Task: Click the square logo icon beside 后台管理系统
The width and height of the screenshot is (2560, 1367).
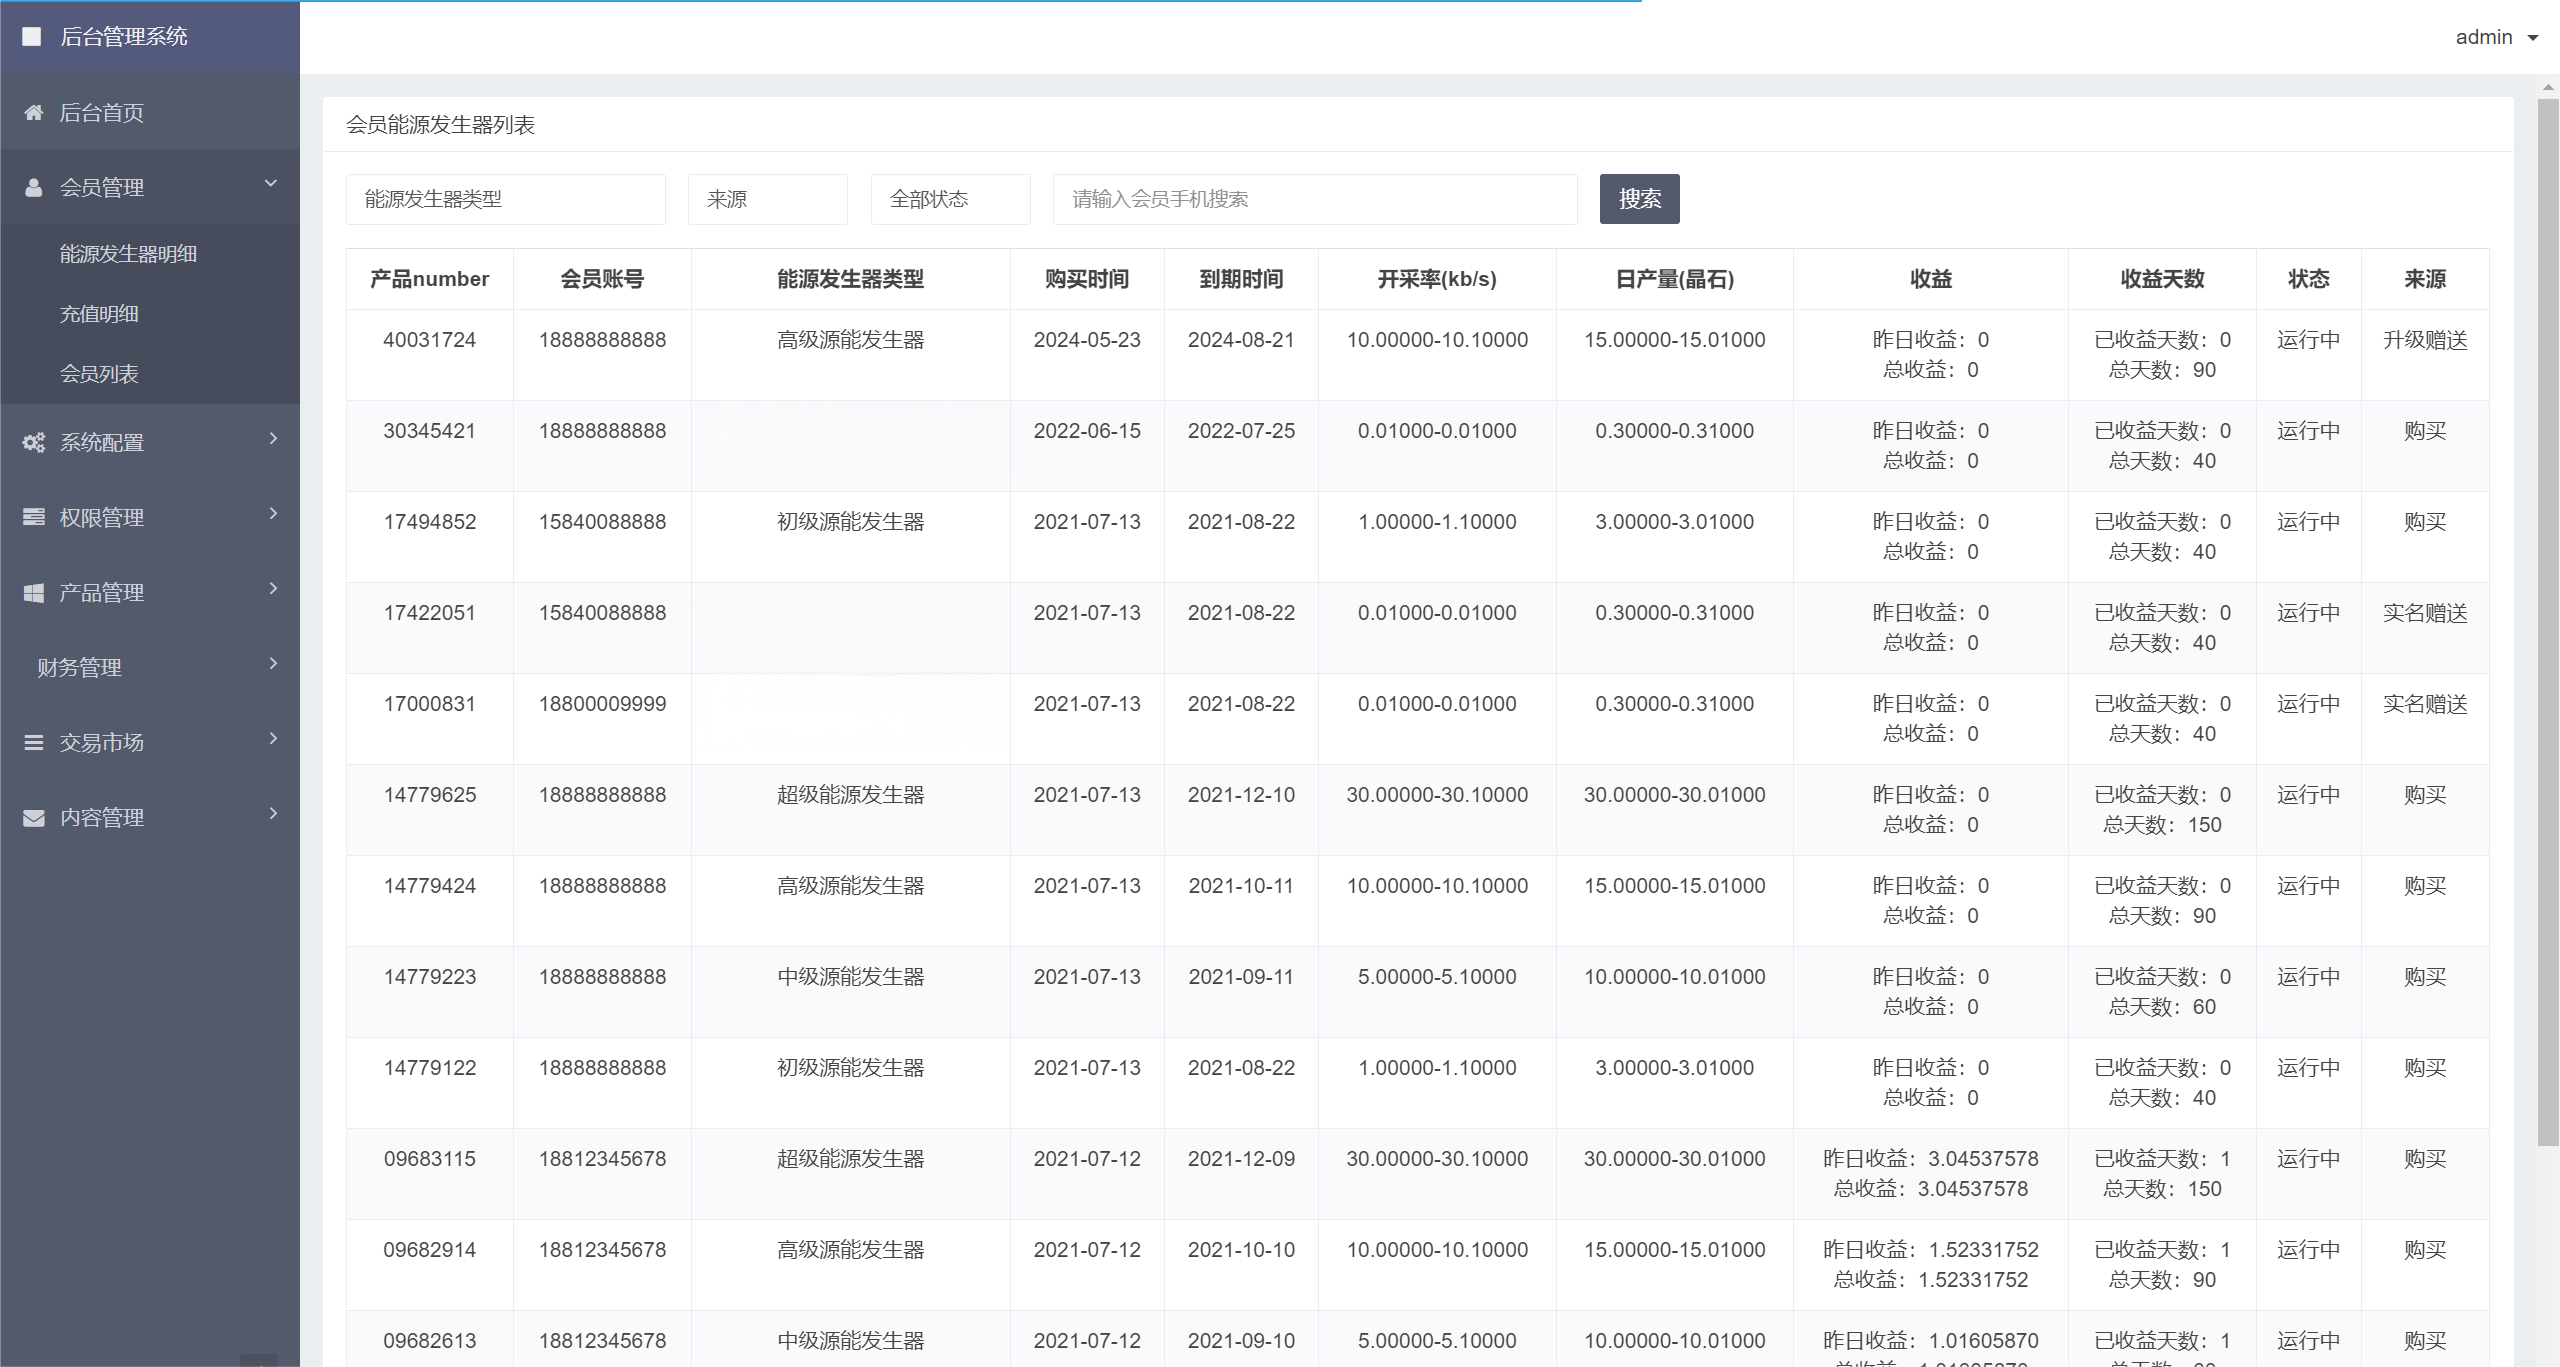Action: pos(32,37)
